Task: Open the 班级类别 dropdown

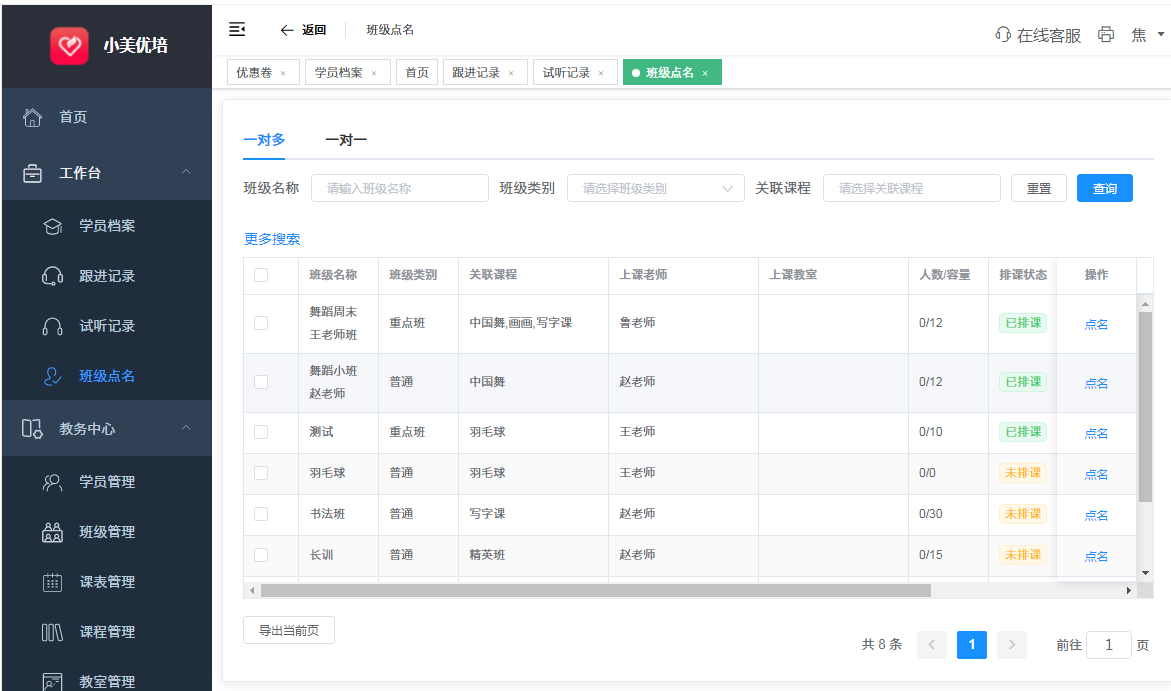Action: coord(655,188)
